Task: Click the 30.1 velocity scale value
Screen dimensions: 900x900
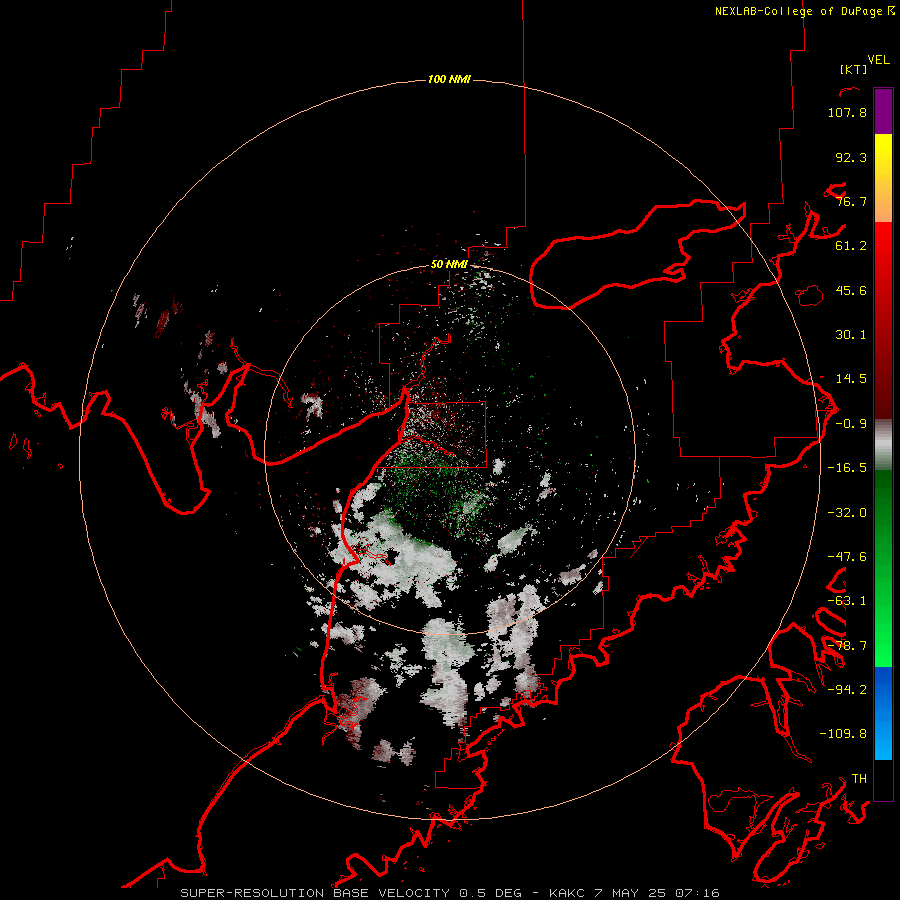Action: (x=851, y=335)
